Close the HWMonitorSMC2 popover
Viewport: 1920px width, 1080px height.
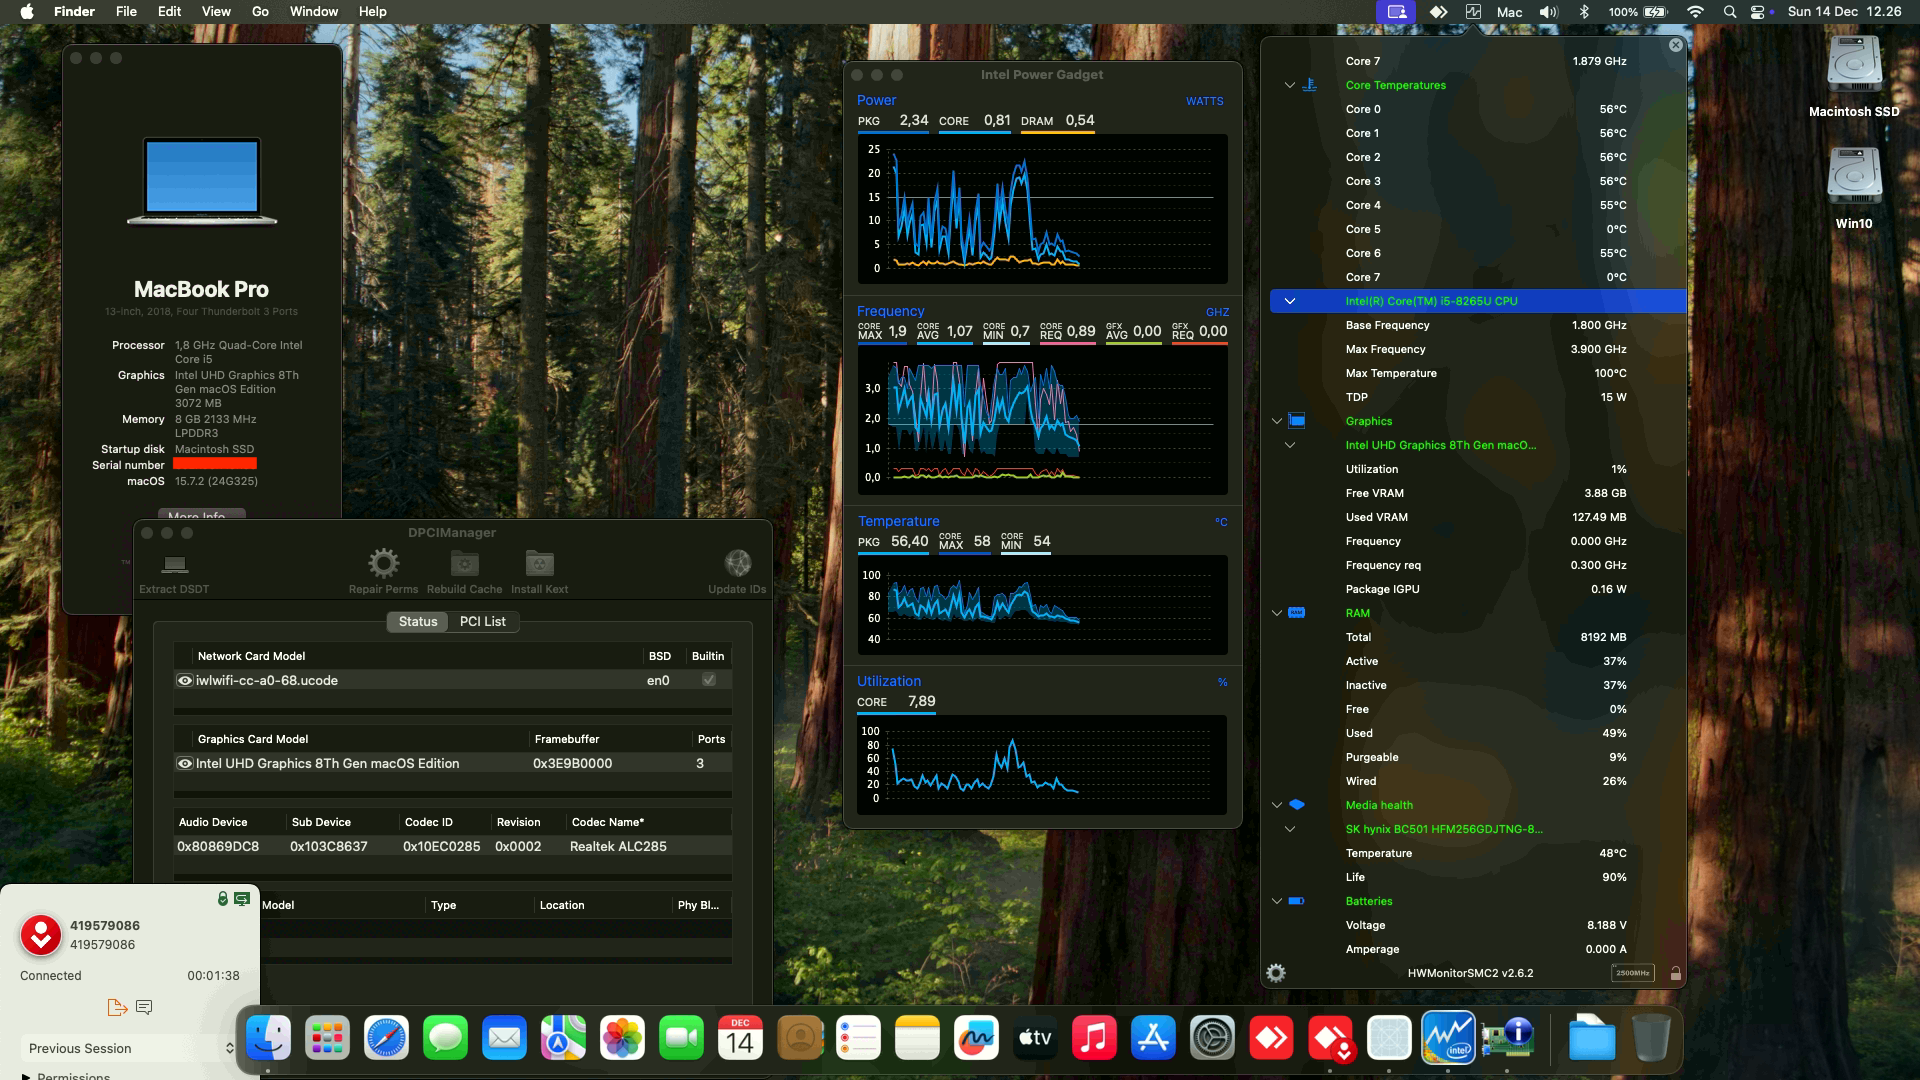click(x=1676, y=45)
